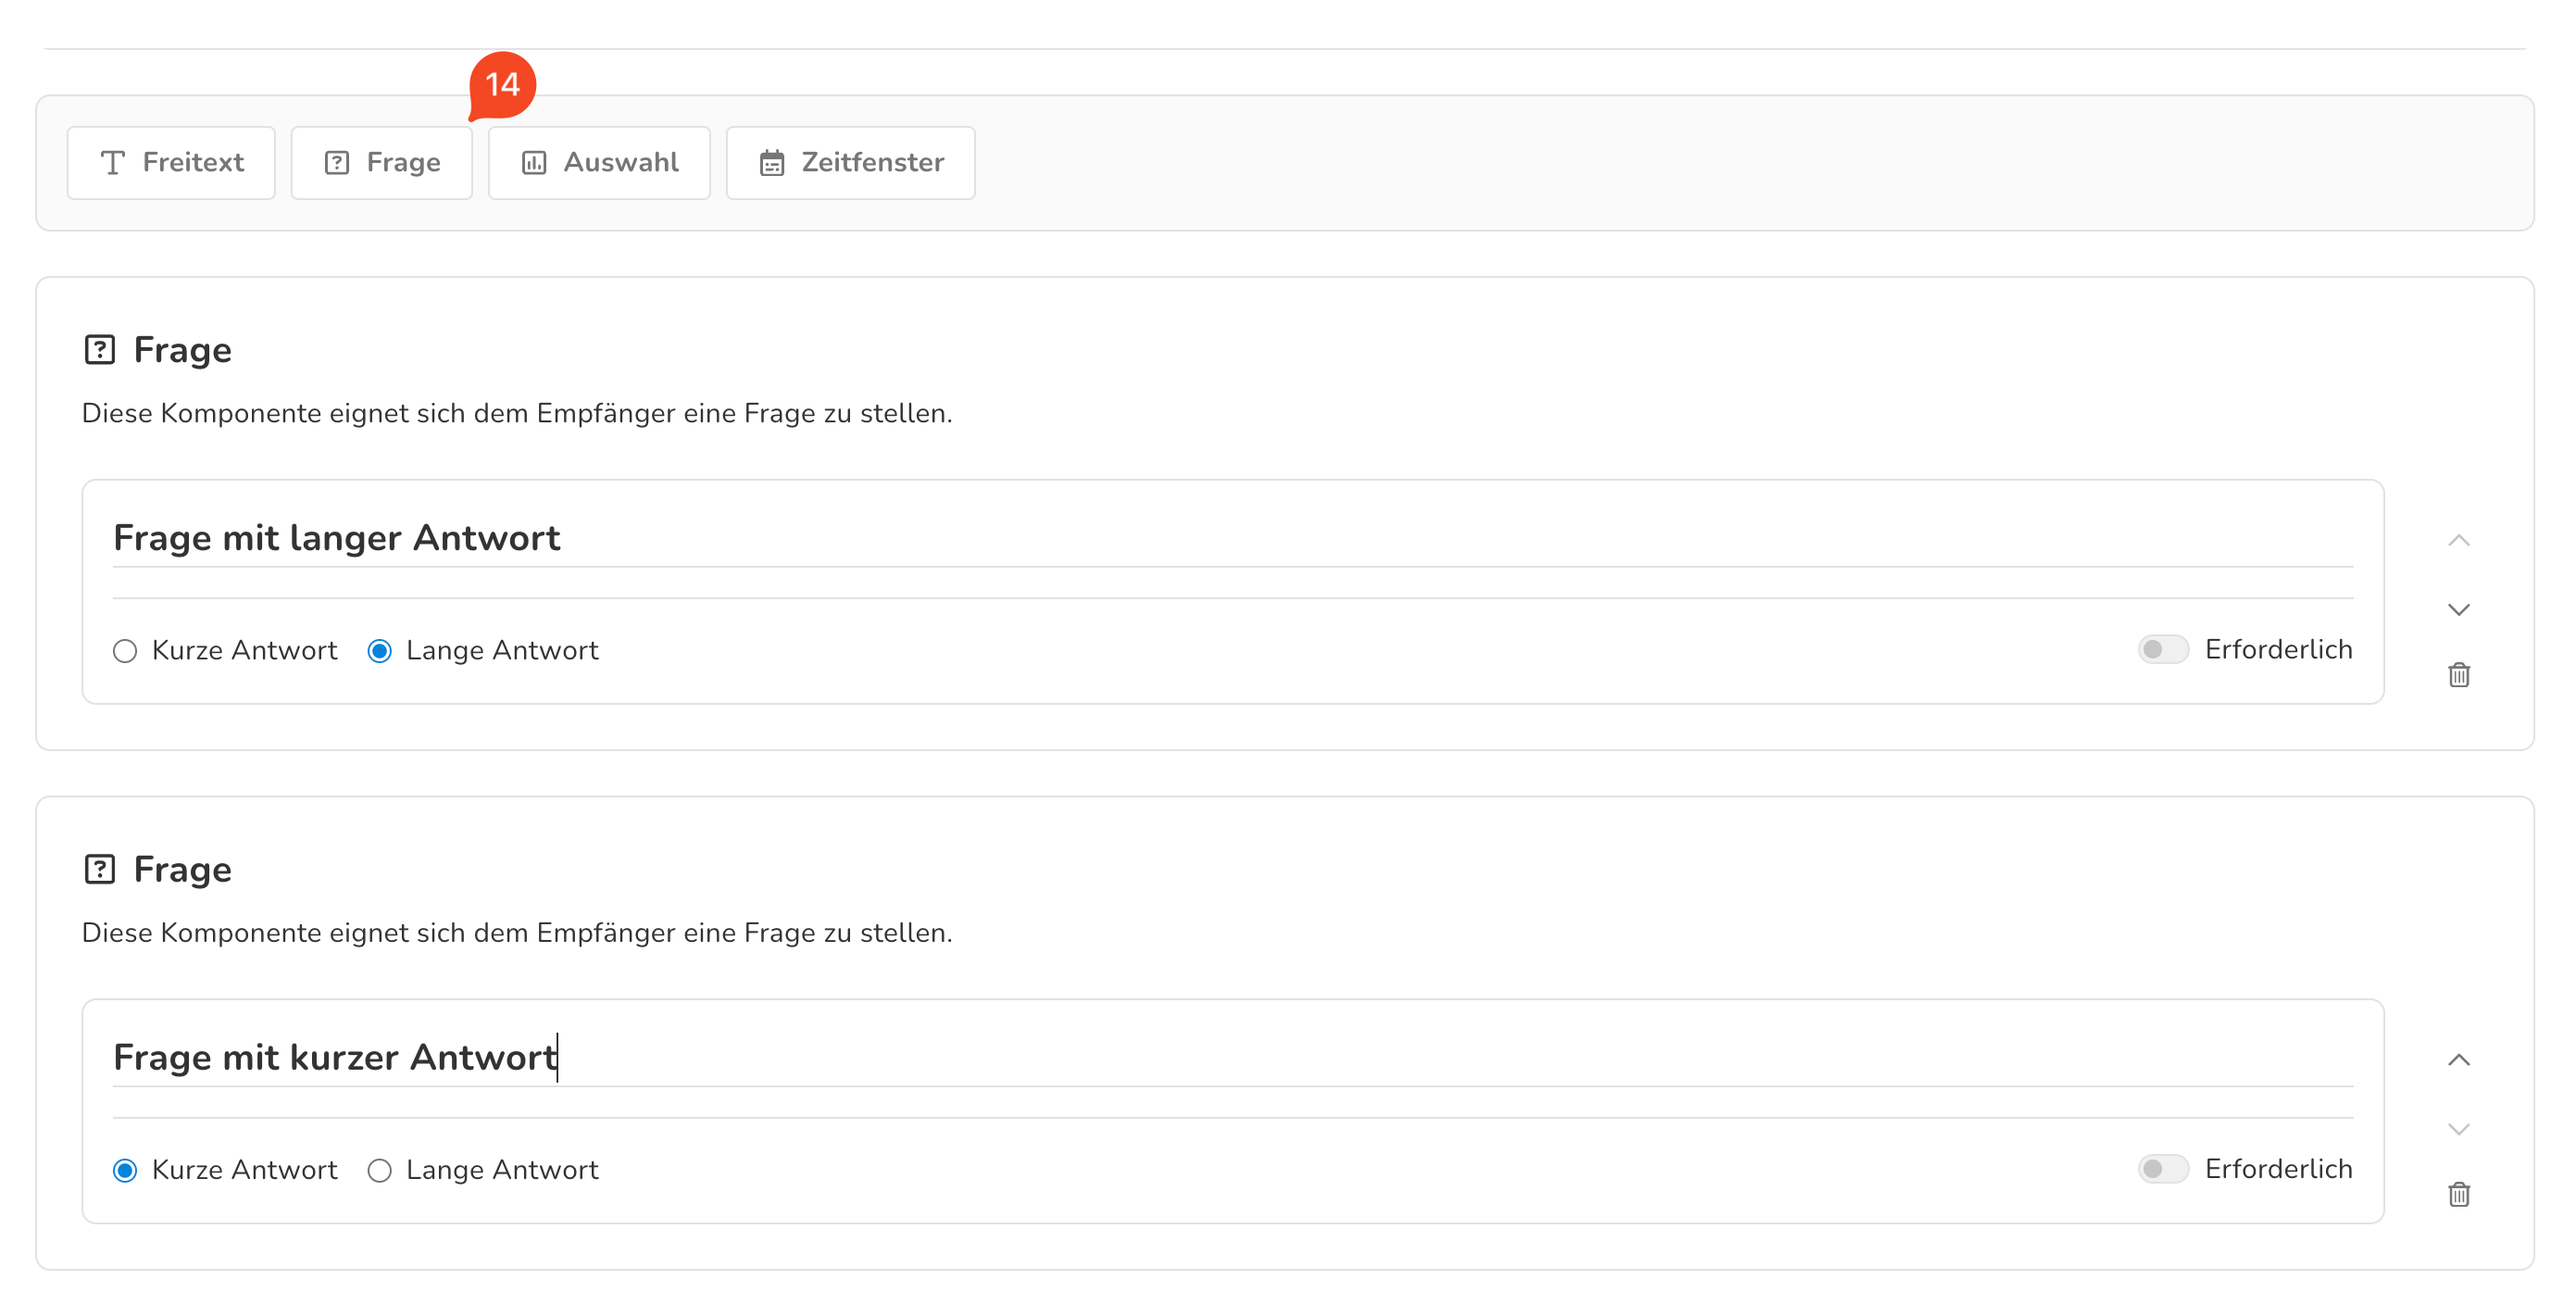The image size is (2576, 1304).
Task: Click the text icon in Freitext button
Action: tap(113, 163)
